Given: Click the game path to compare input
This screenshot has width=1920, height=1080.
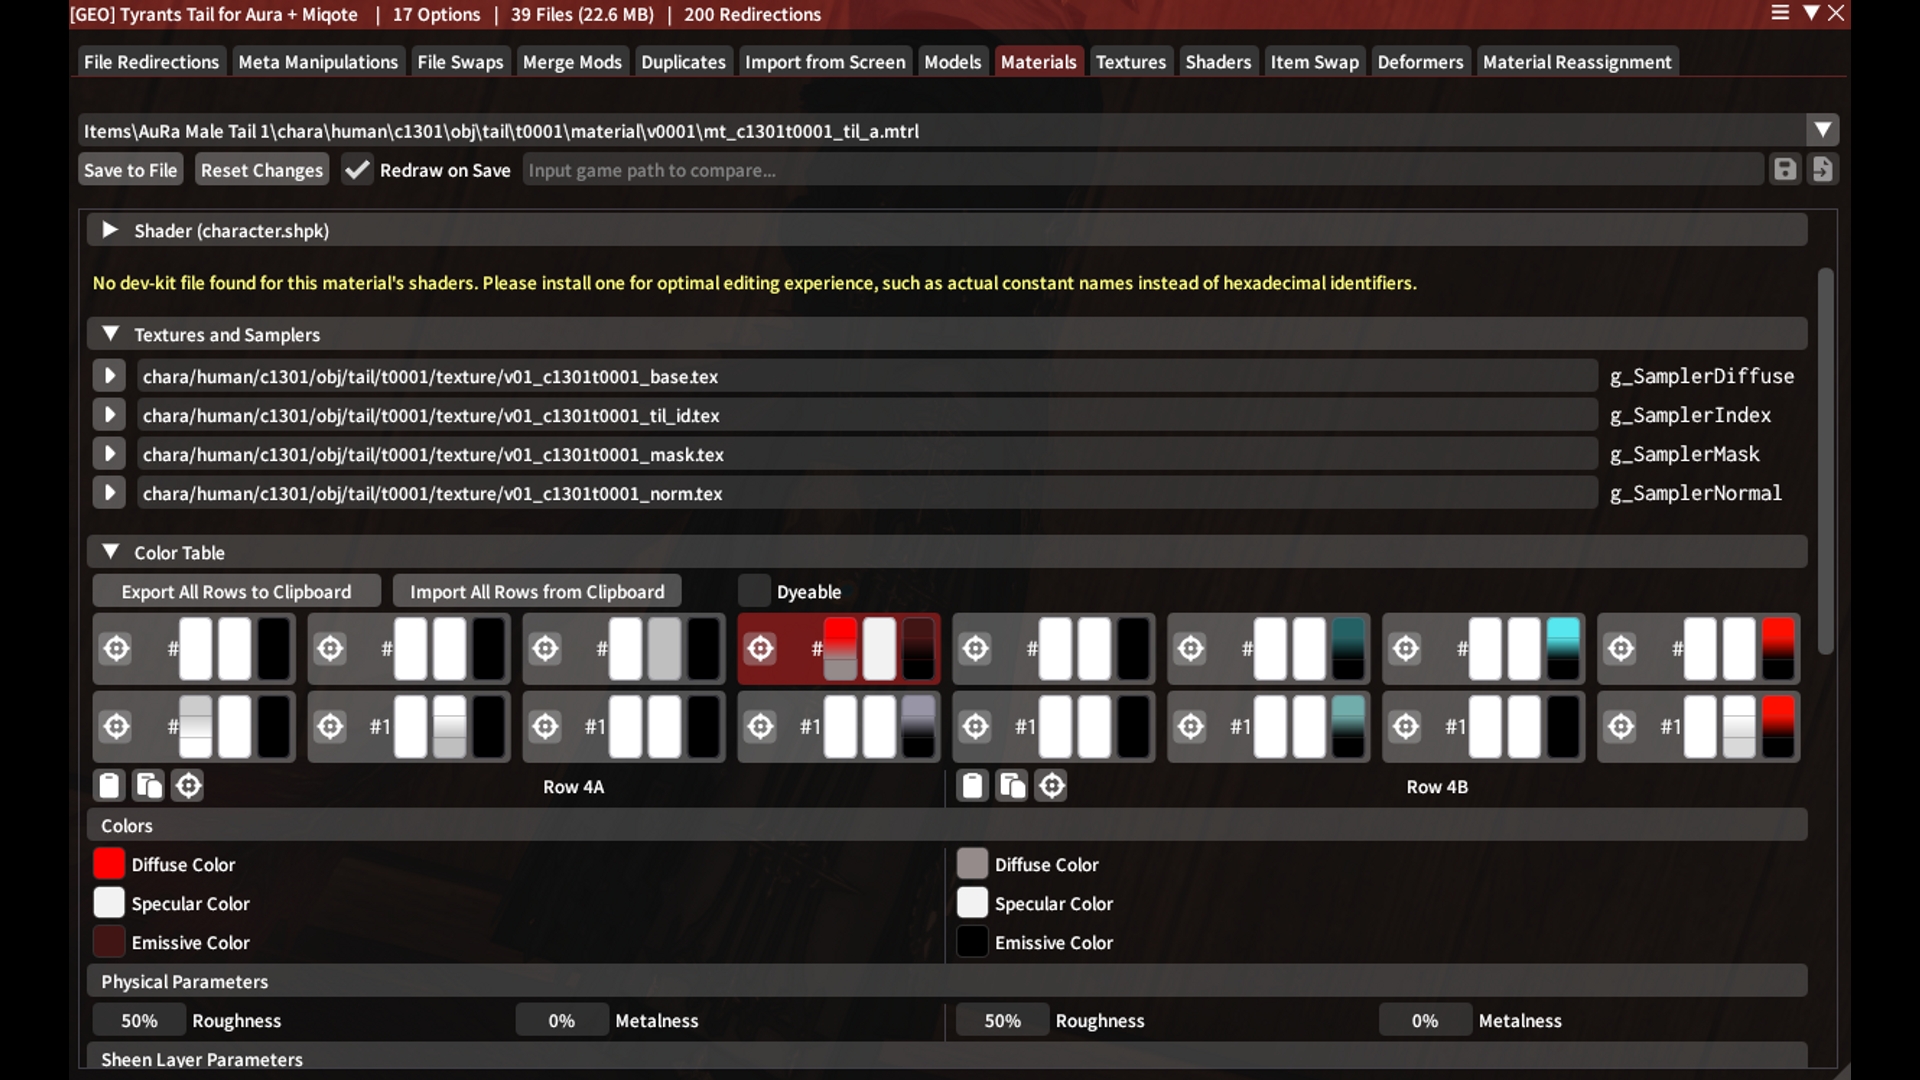Looking at the screenshot, I should (1142, 170).
